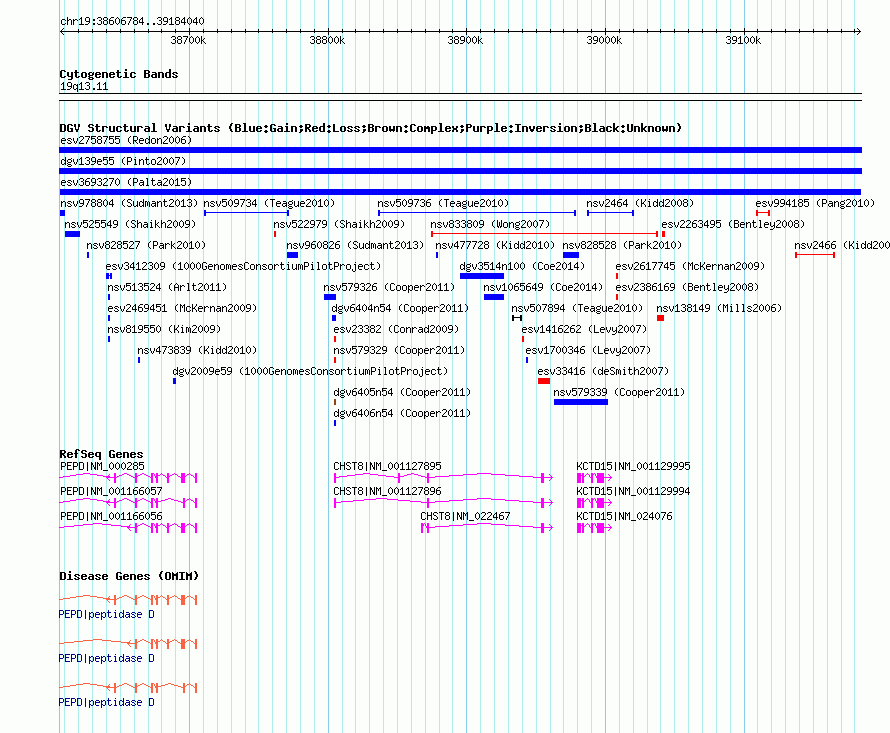This screenshot has height=733, width=890.
Task: Open nsv473839 (Kidd2010) variant label
Action: 197,350
